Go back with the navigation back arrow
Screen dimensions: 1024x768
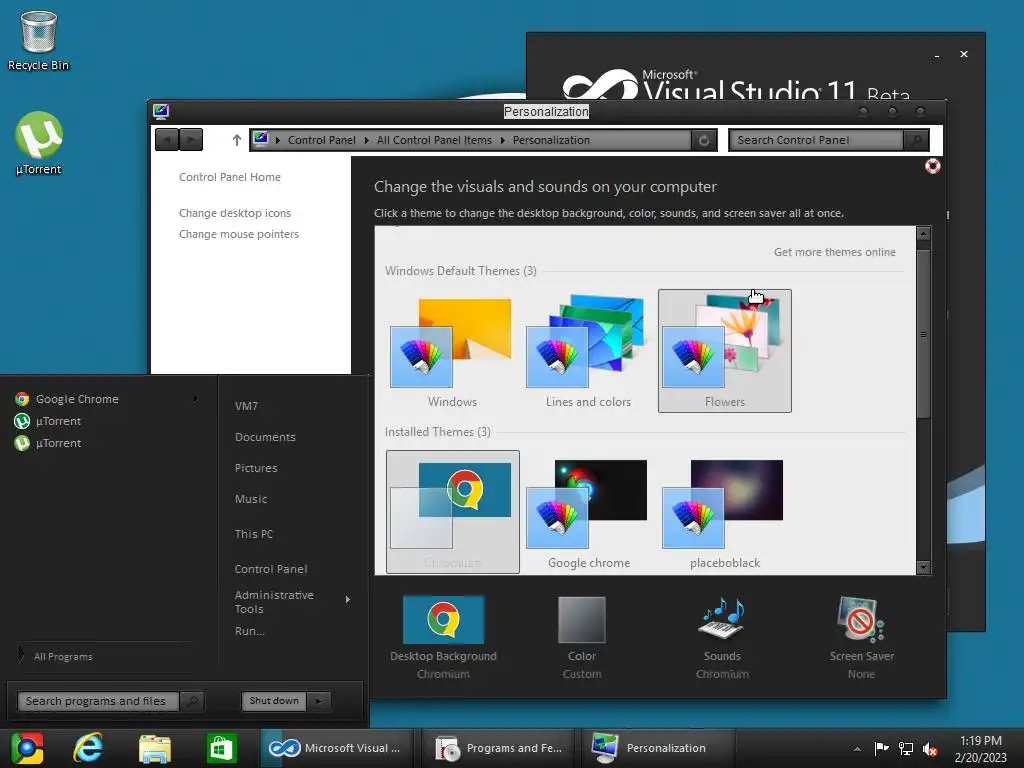(167, 140)
